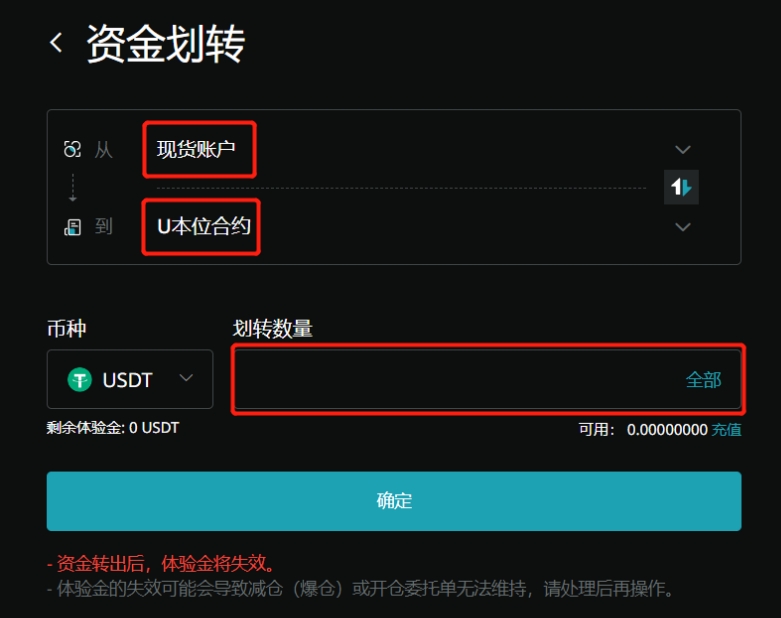Click the spot account icon beside 从
This screenshot has height=618, width=781.
click(x=72, y=149)
